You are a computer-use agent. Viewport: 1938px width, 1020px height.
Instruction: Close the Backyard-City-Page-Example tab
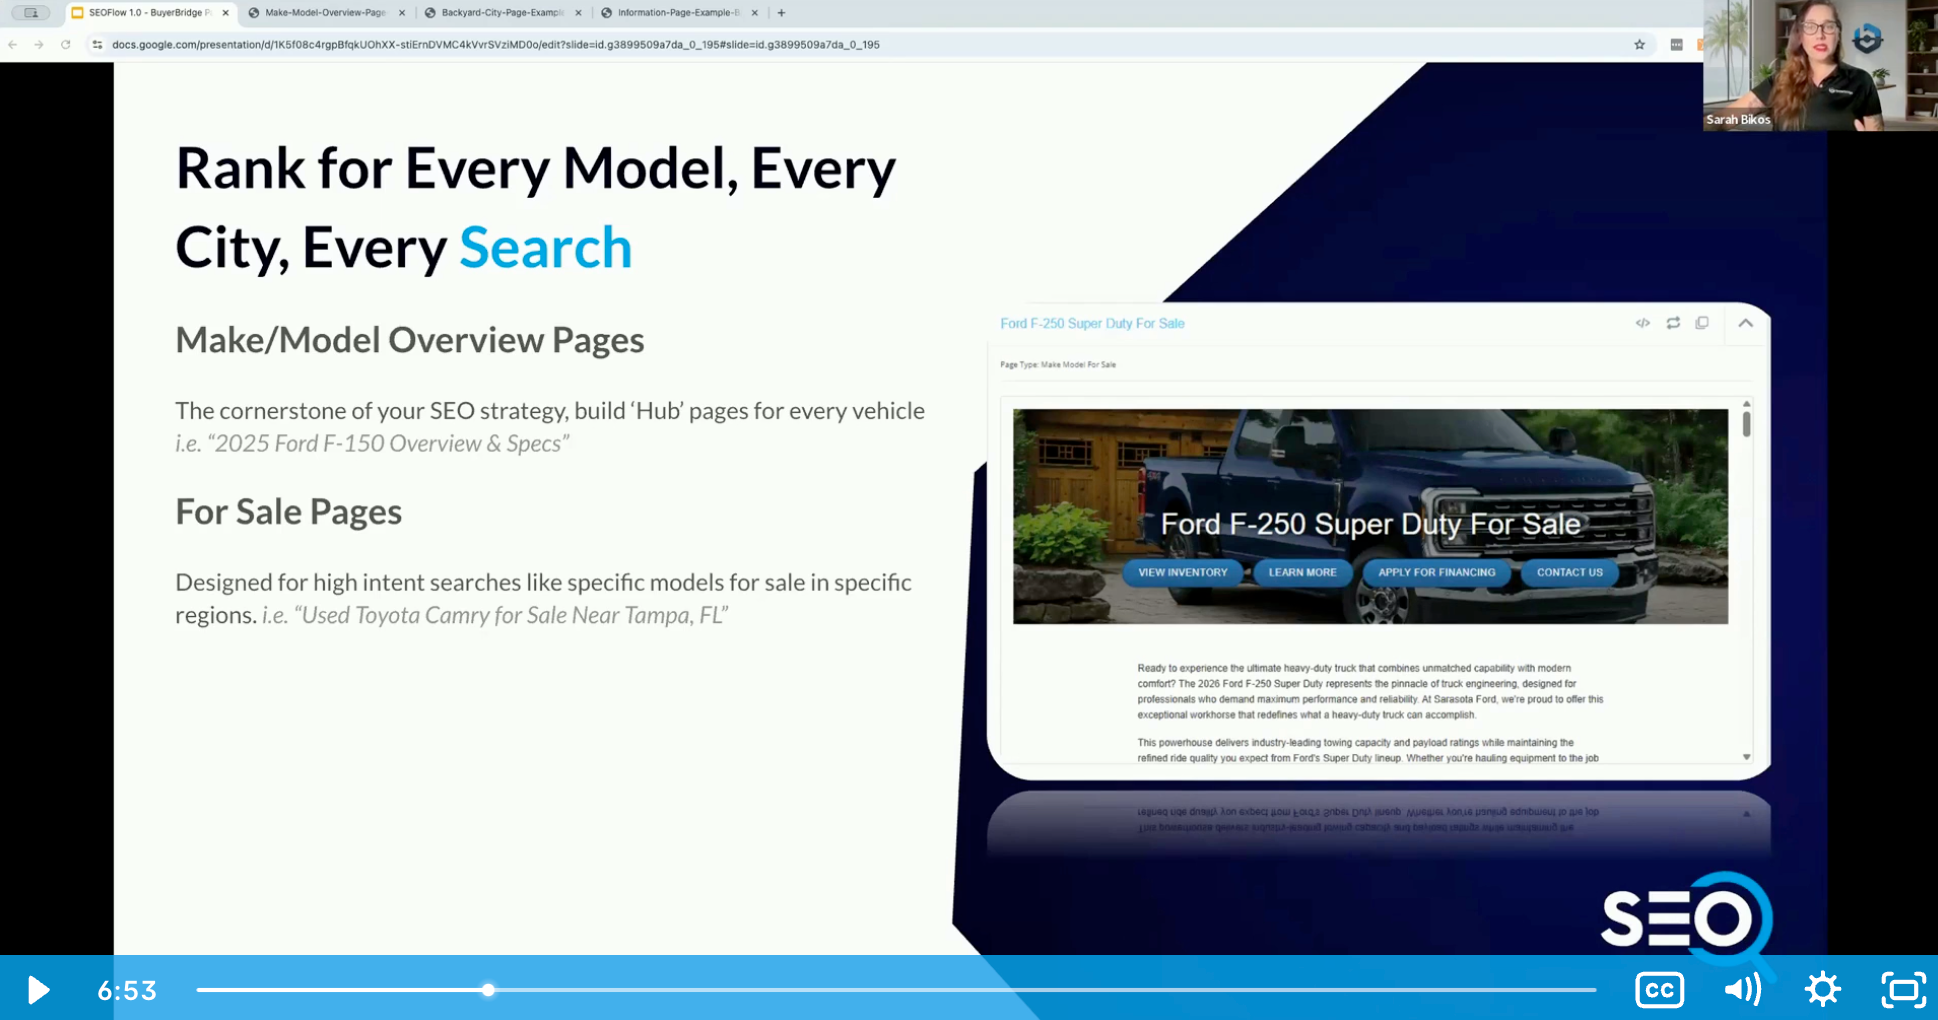(578, 13)
